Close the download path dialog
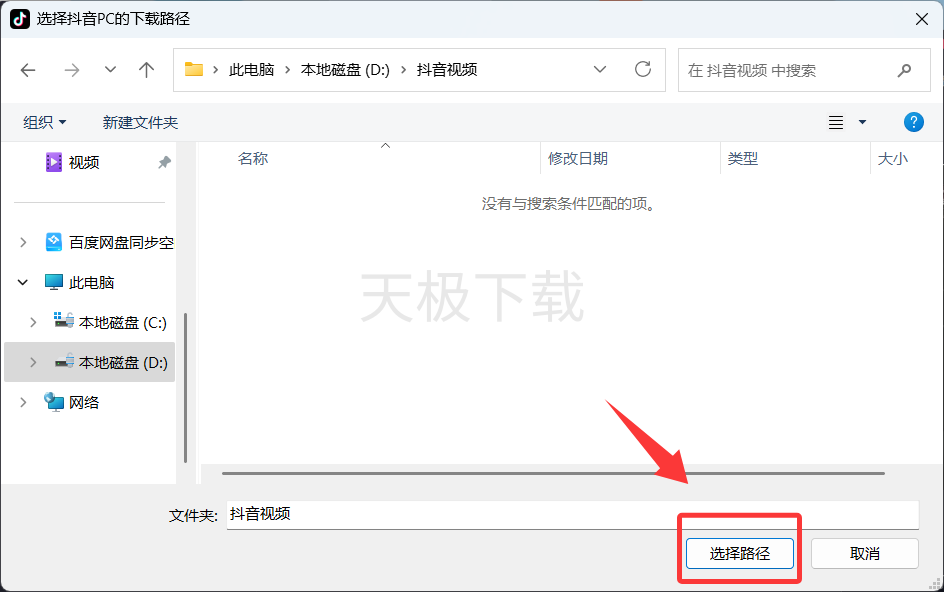944x592 pixels. click(921, 19)
